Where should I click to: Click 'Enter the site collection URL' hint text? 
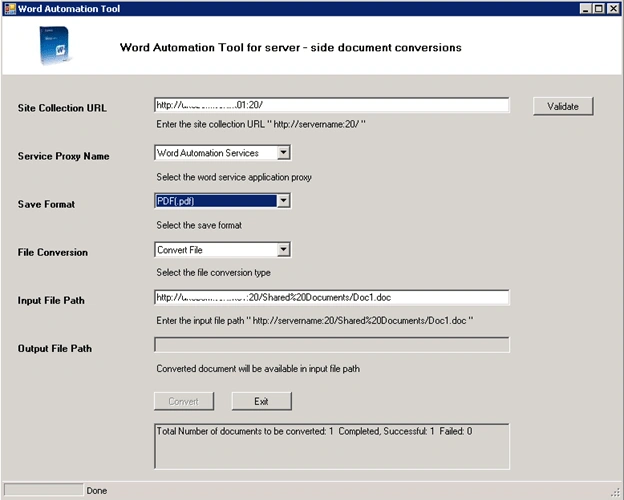(261, 124)
